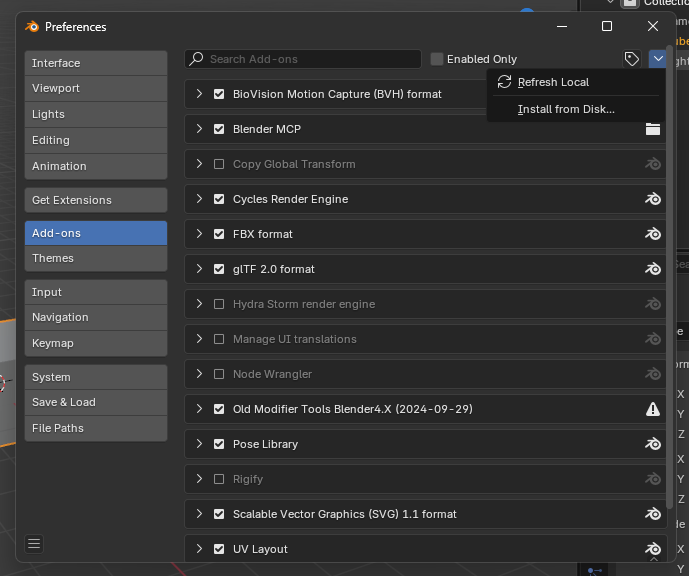Close the add-ons settings dropdown arrow button
Image resolution: width=689 pixels, height=576 pixels.
[657, 59]
